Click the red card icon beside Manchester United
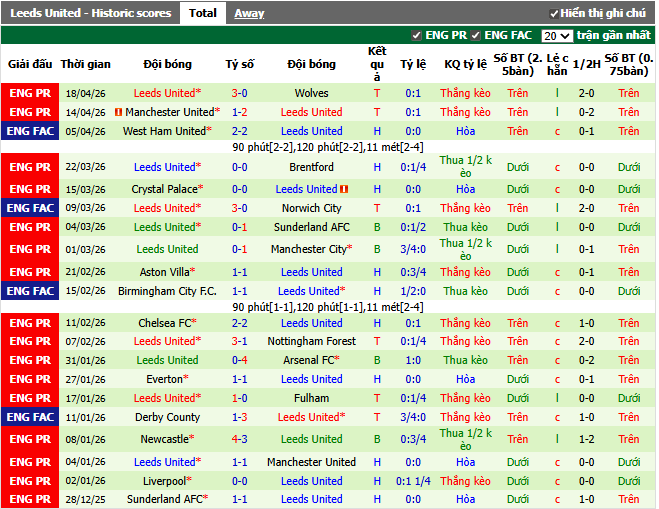This screenshot has width=659, height=509. pos(119,112)
